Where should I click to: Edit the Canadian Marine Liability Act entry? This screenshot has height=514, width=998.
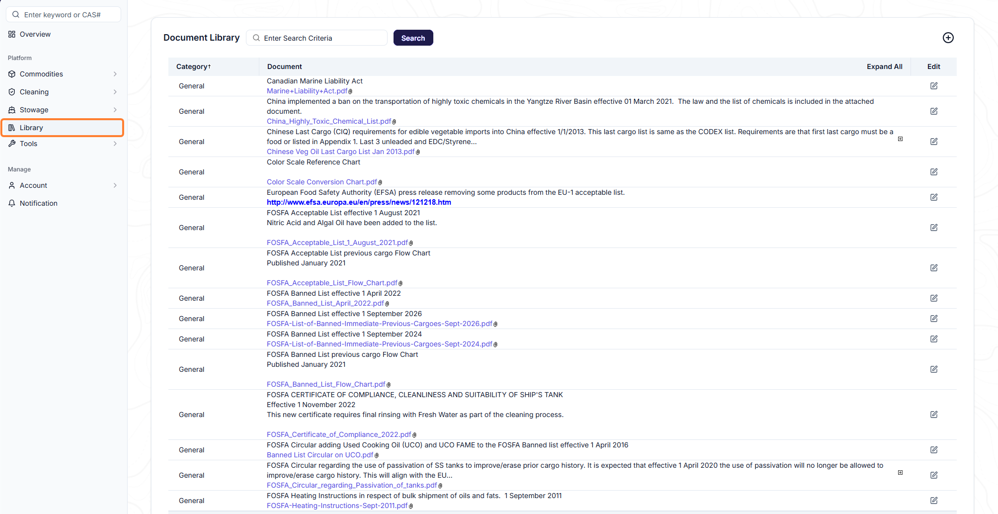pyautogui.click(x=934, y=86)
